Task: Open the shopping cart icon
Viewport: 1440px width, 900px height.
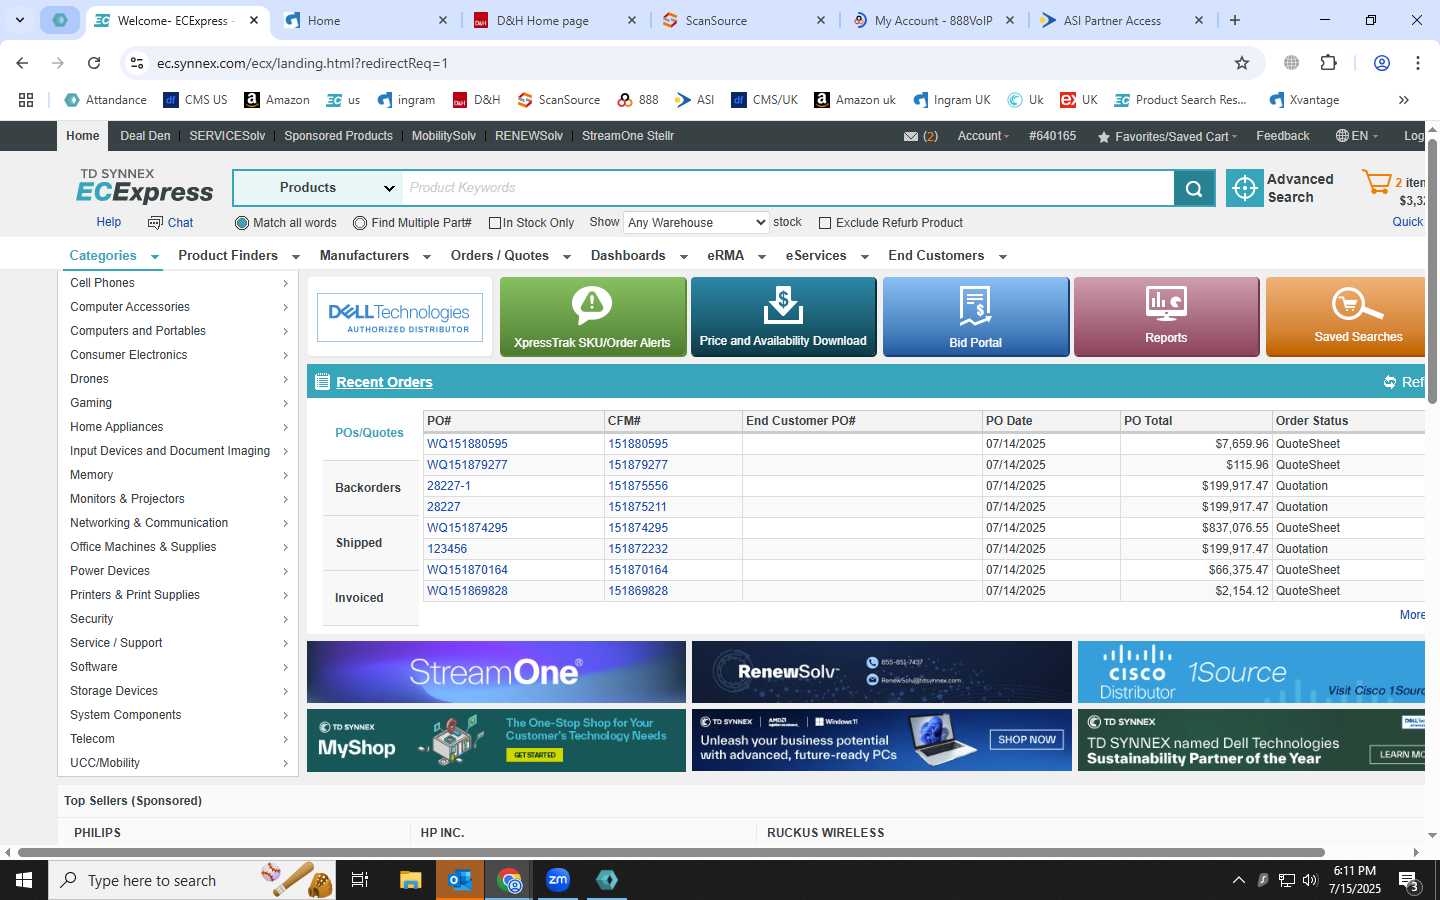Action: click(1377, 182)
